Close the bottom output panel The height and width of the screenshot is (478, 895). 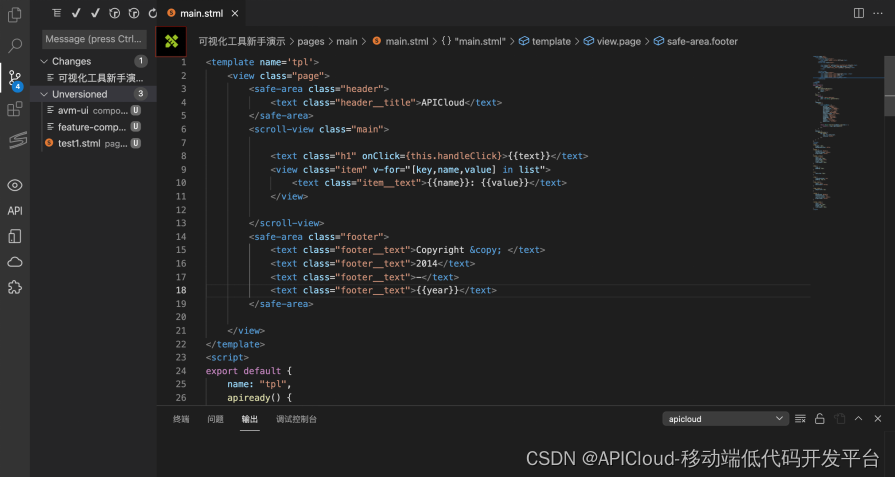878,419
